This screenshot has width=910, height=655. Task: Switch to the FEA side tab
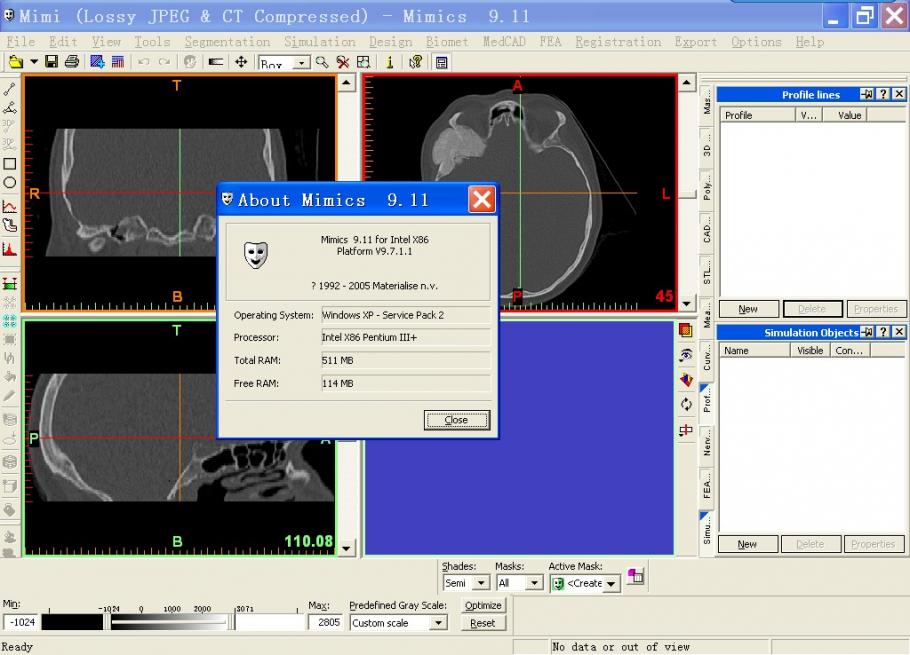click(706, 488)
